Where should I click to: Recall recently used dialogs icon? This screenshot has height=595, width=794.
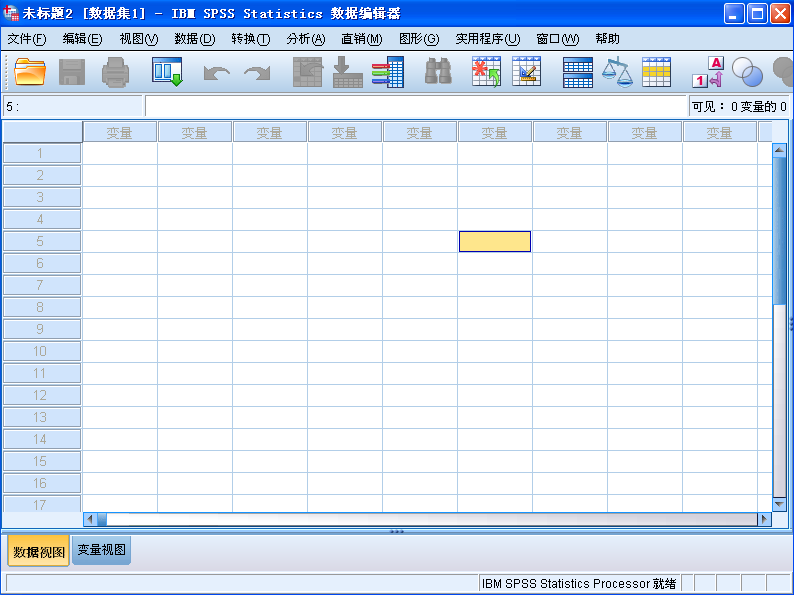167,72
